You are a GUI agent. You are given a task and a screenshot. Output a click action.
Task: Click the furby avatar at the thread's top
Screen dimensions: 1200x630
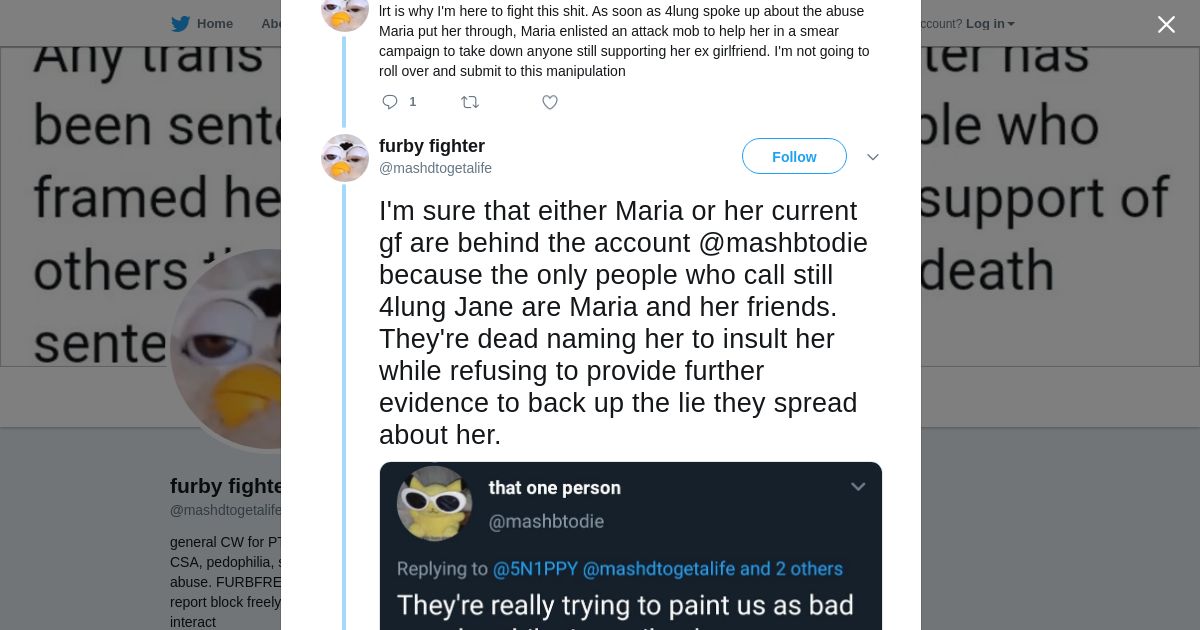(x=345, y=12)
